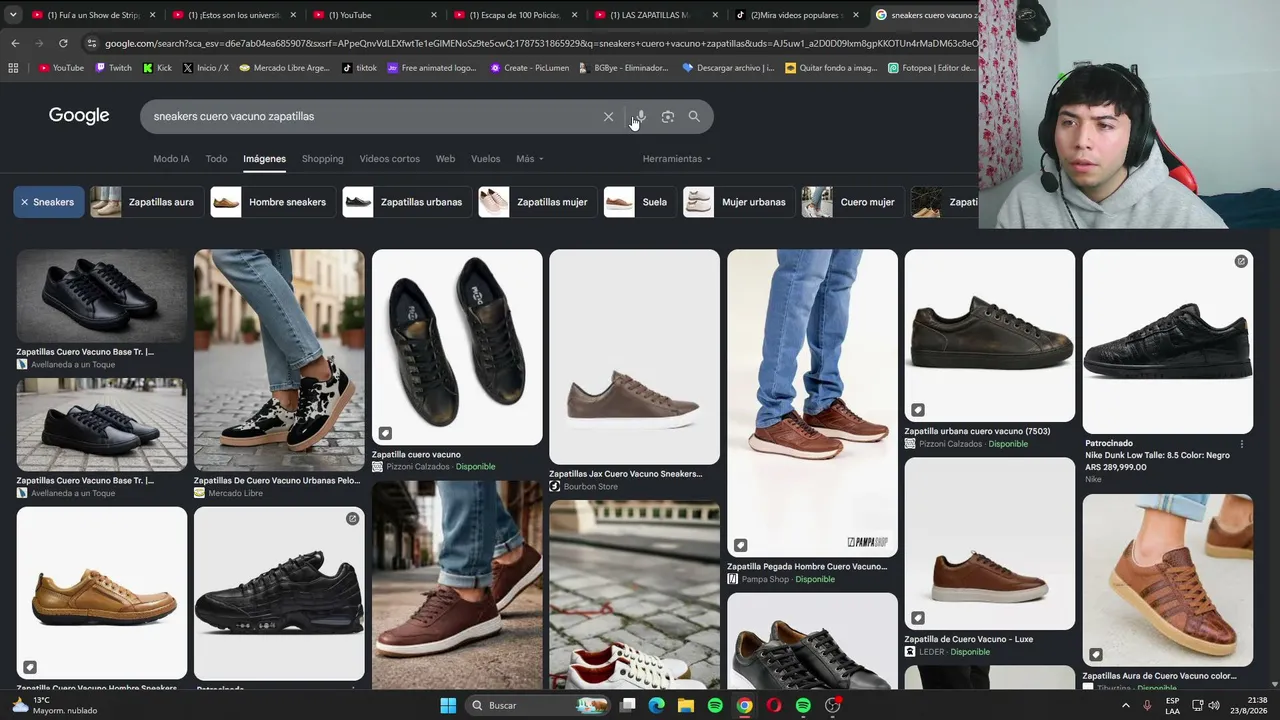
Task: Click Lens icon on Zapatilla urbana cuero vacuno (7503)
Action: click(x=918, y=410)
